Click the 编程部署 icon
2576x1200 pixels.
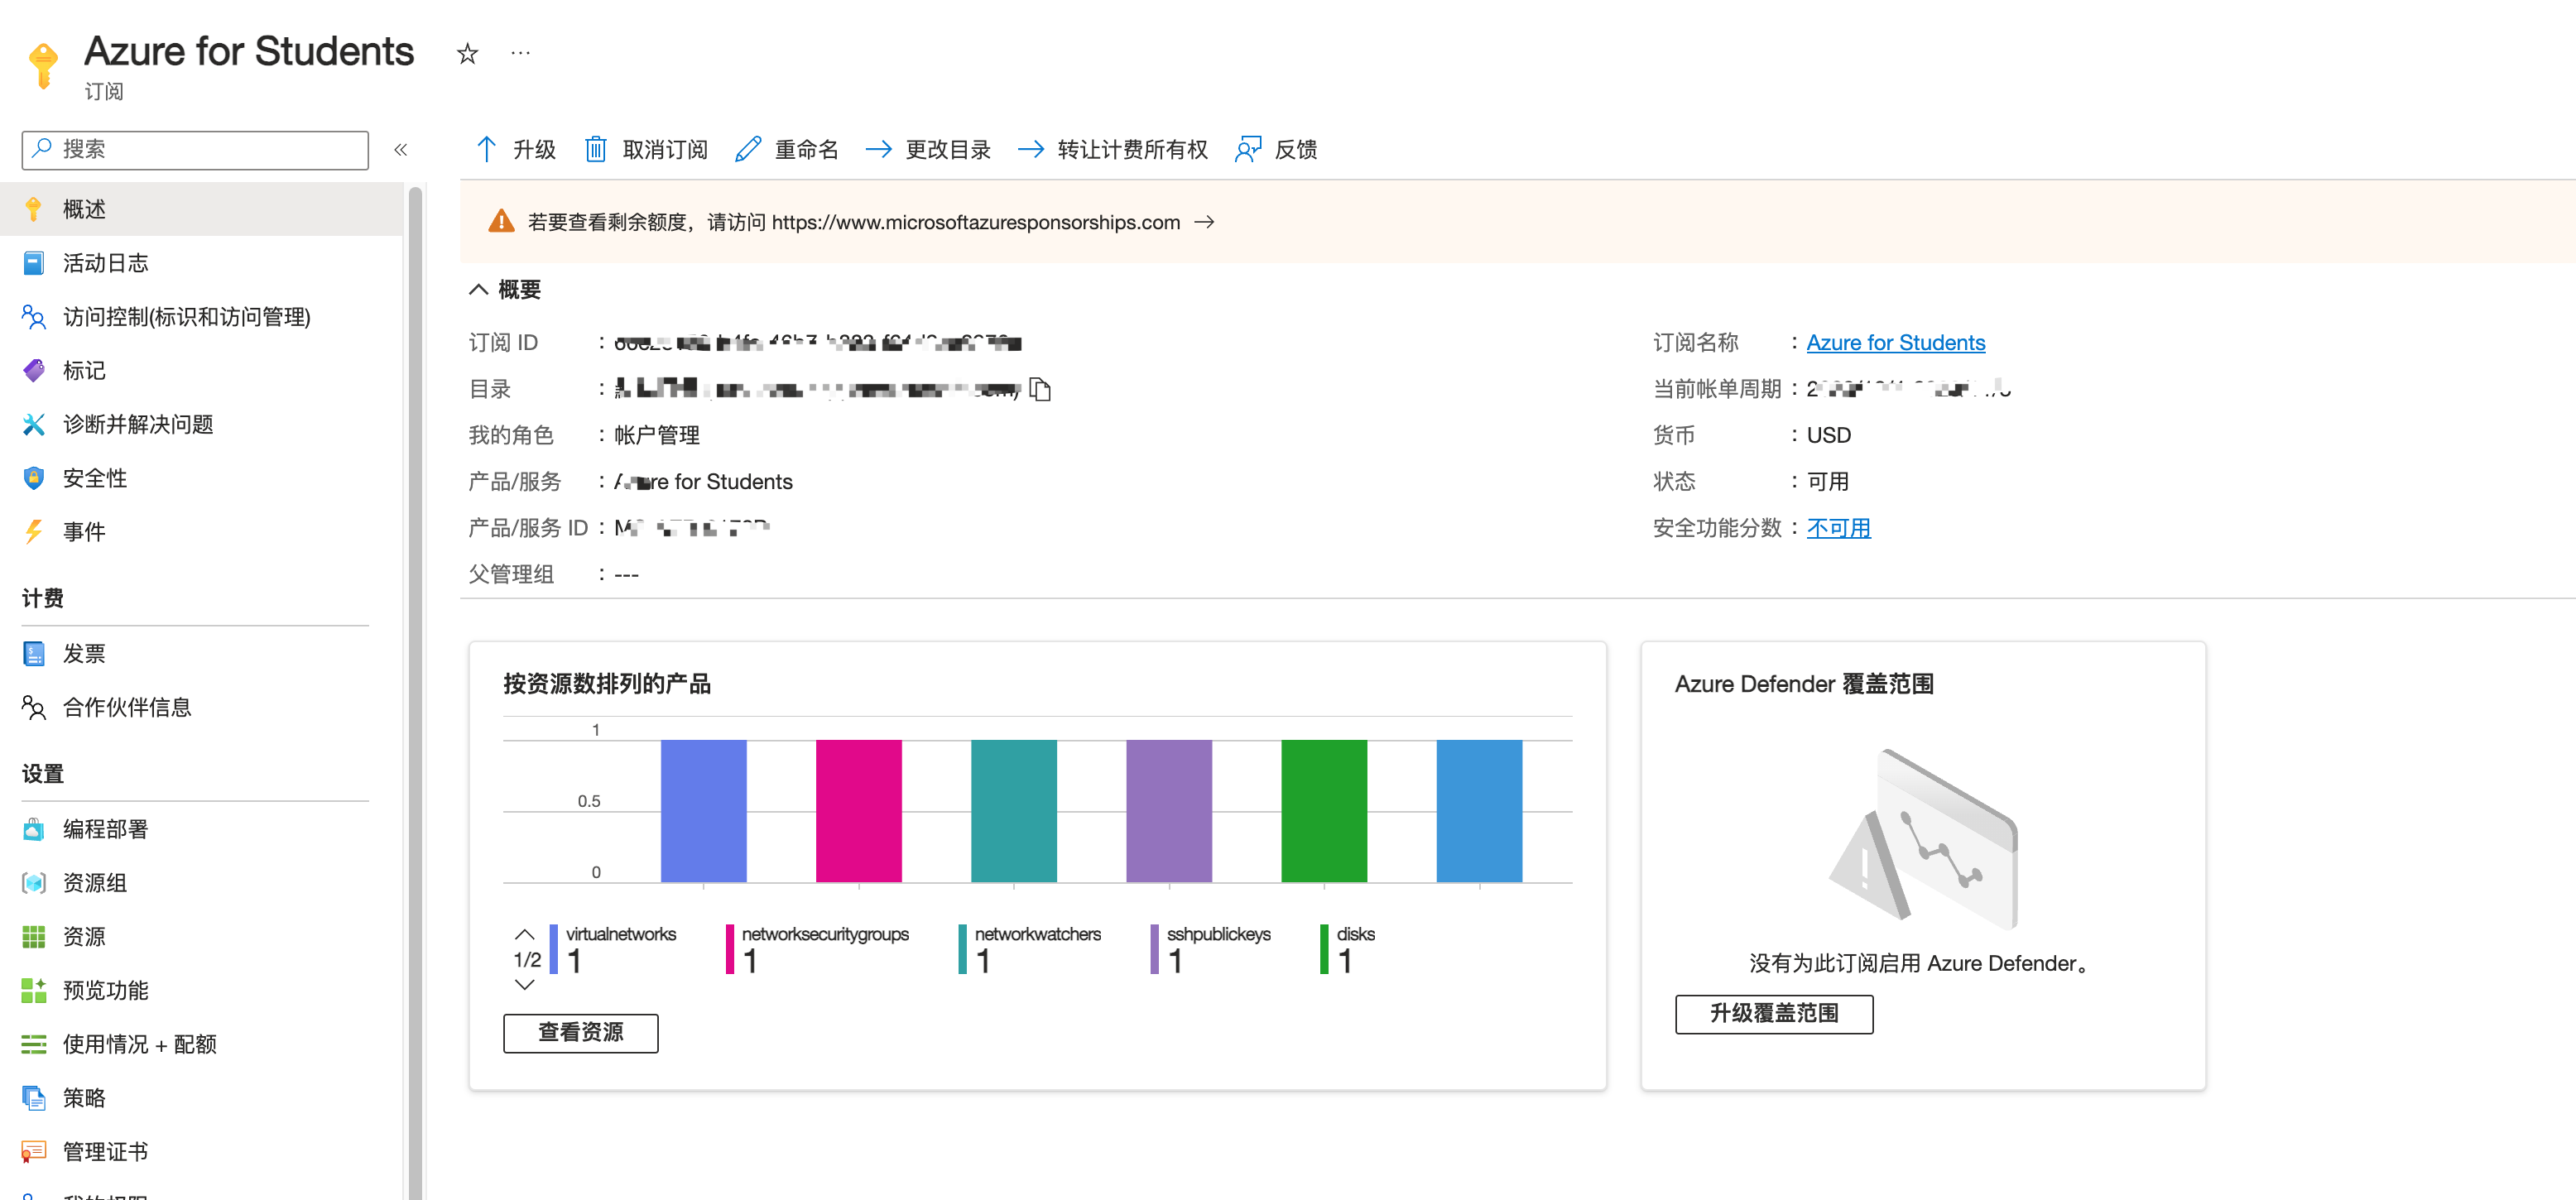[34, 829]
